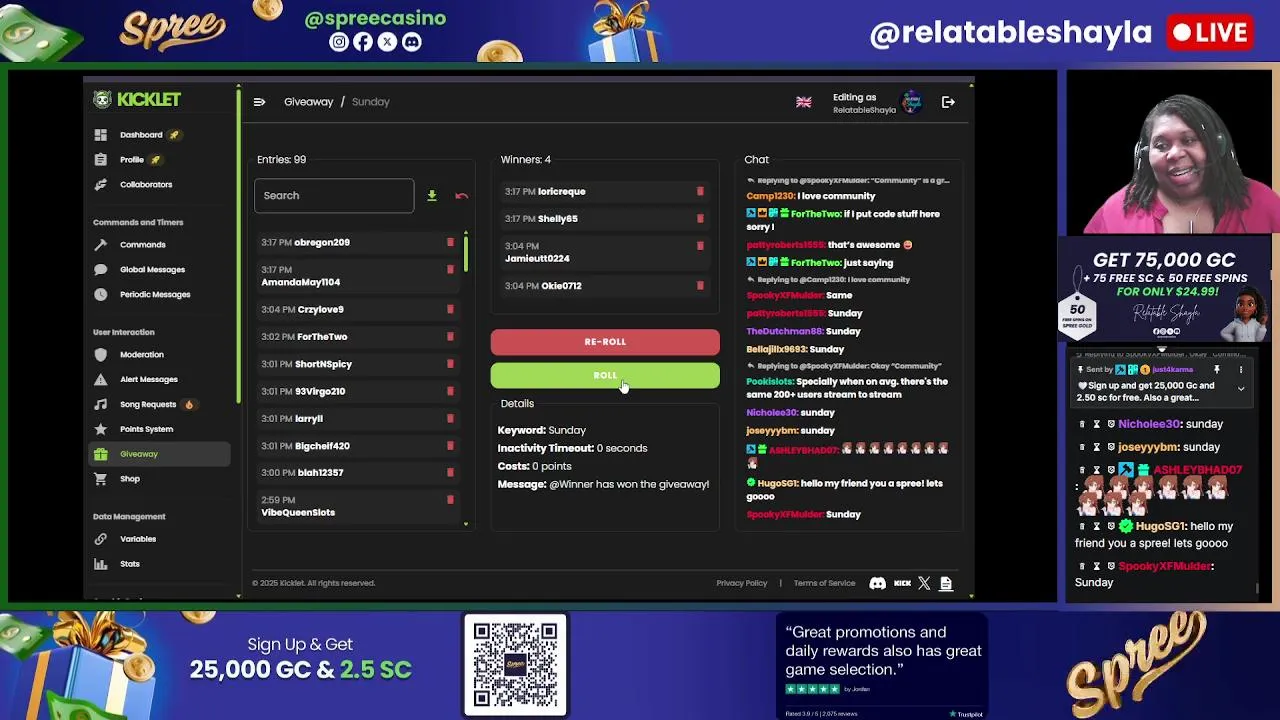The image size is (1280, 720).
Task: Expand the pinned just4karma message chevron
Action: click(x=1241, y=388)
